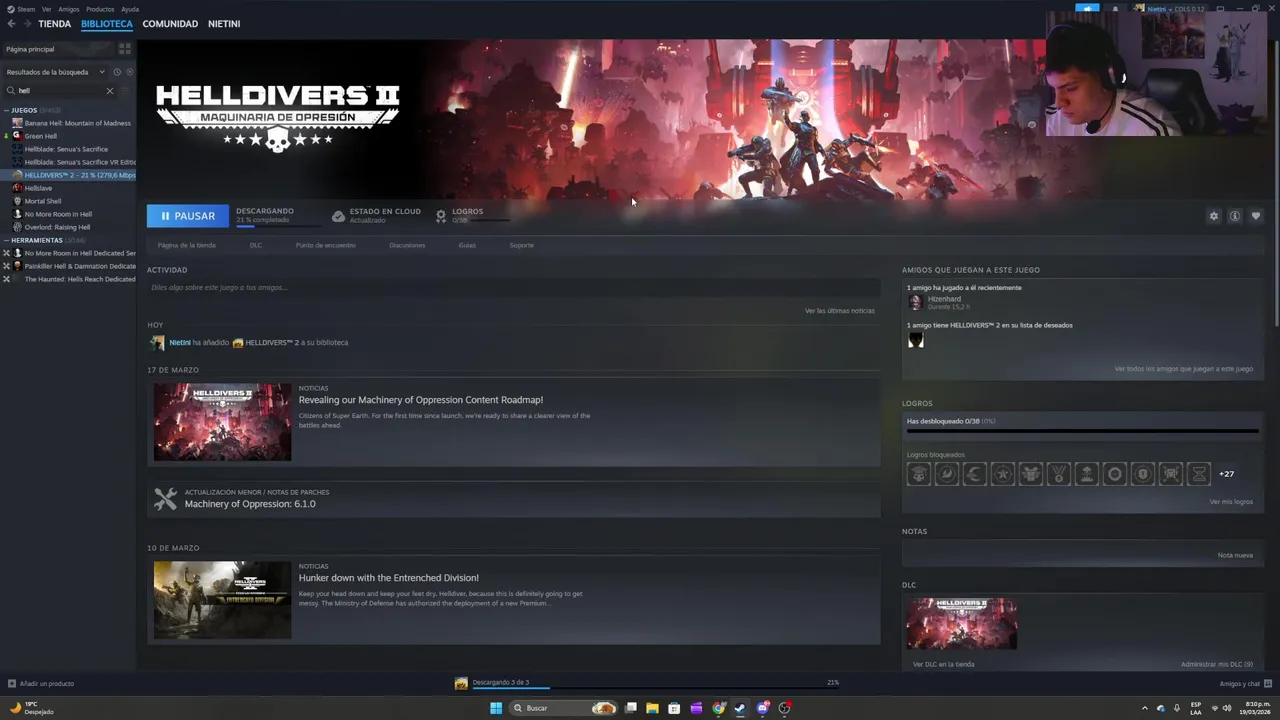Viewport: 1280px width, 720px height.
Task: Create 'Nota nueva'
Action: [1235, 556]
